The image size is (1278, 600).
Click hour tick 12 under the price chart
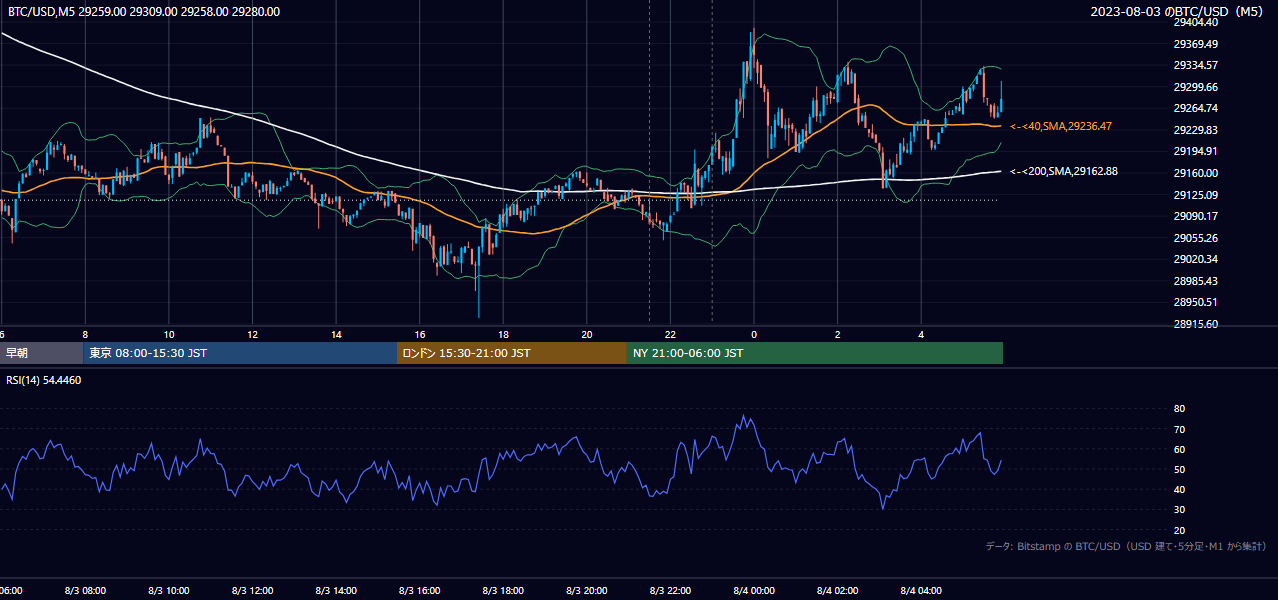point(252,334)
